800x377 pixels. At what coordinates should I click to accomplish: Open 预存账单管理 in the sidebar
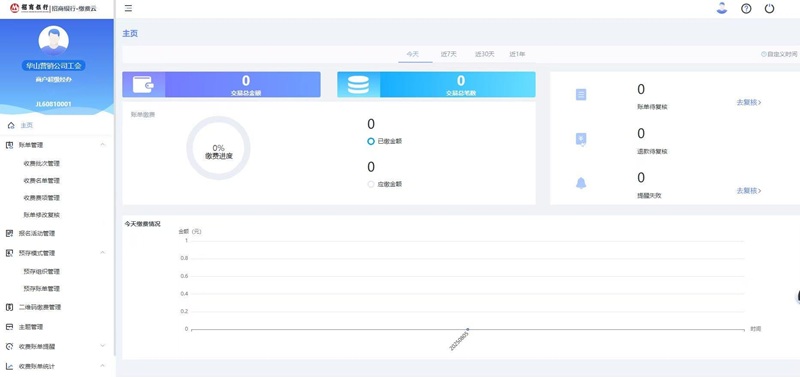[42, 289]
